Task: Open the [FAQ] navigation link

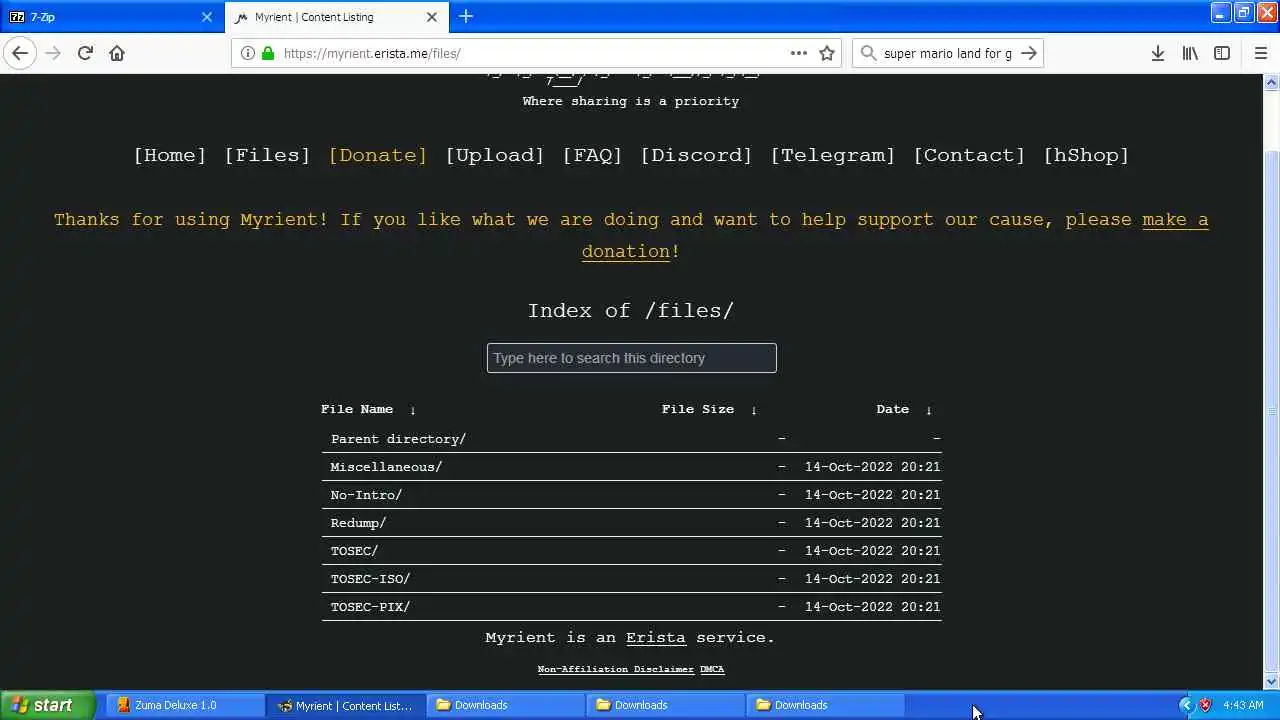Action: coord(592,155)
